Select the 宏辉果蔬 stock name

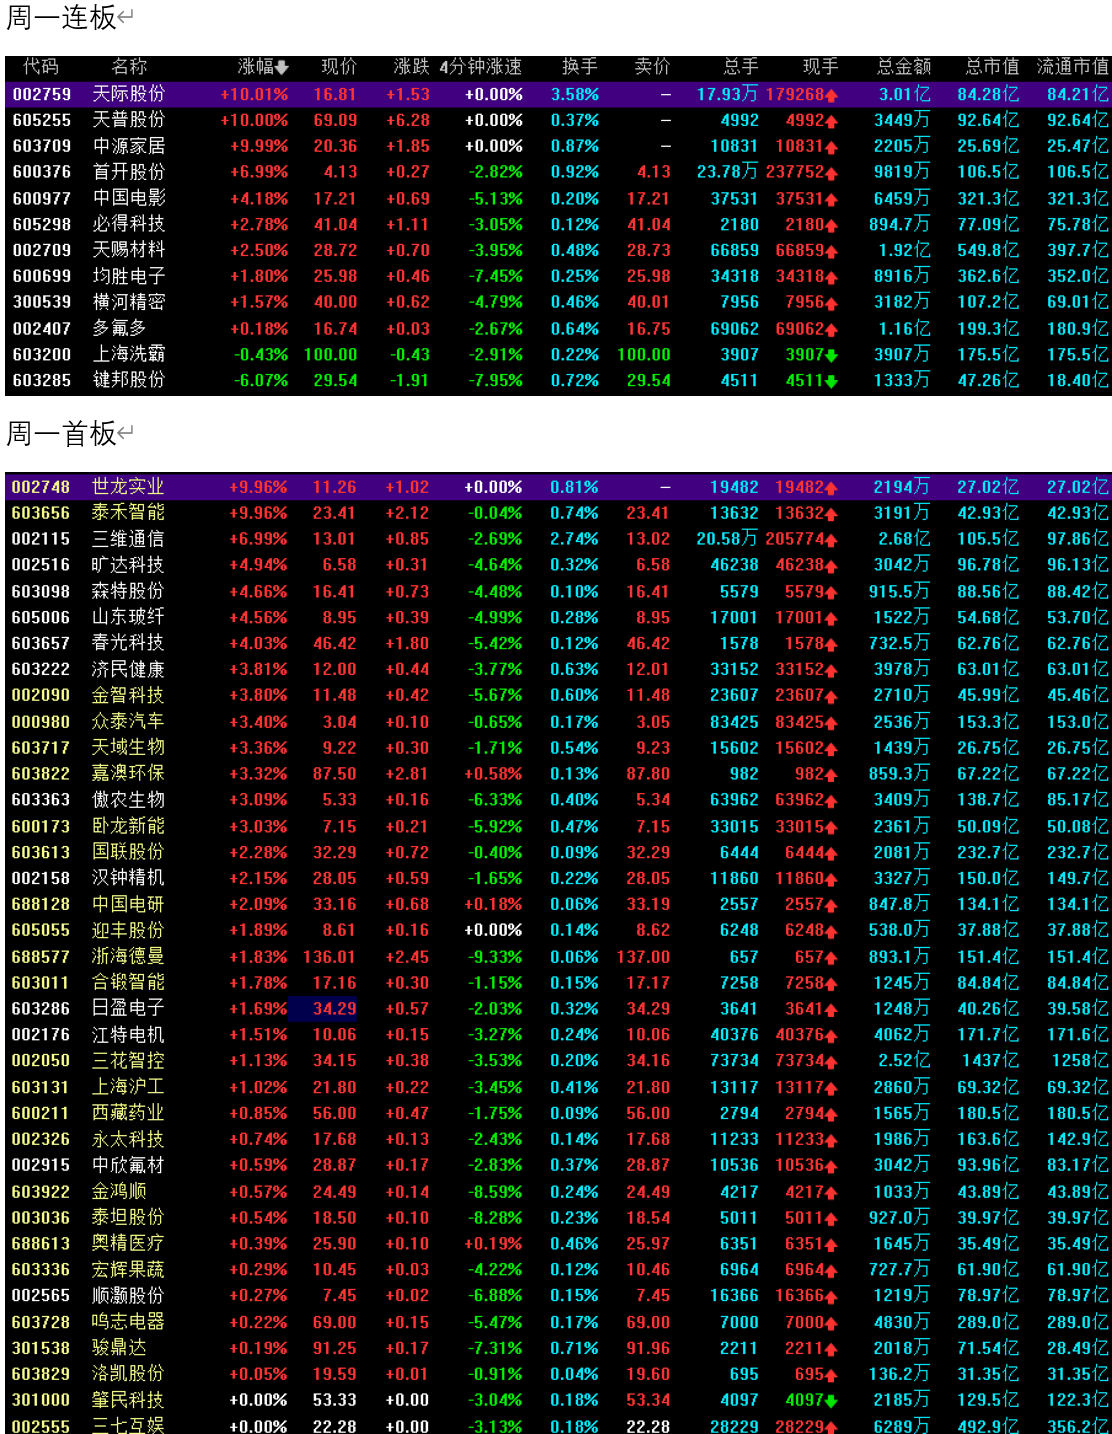(129, 1269)
